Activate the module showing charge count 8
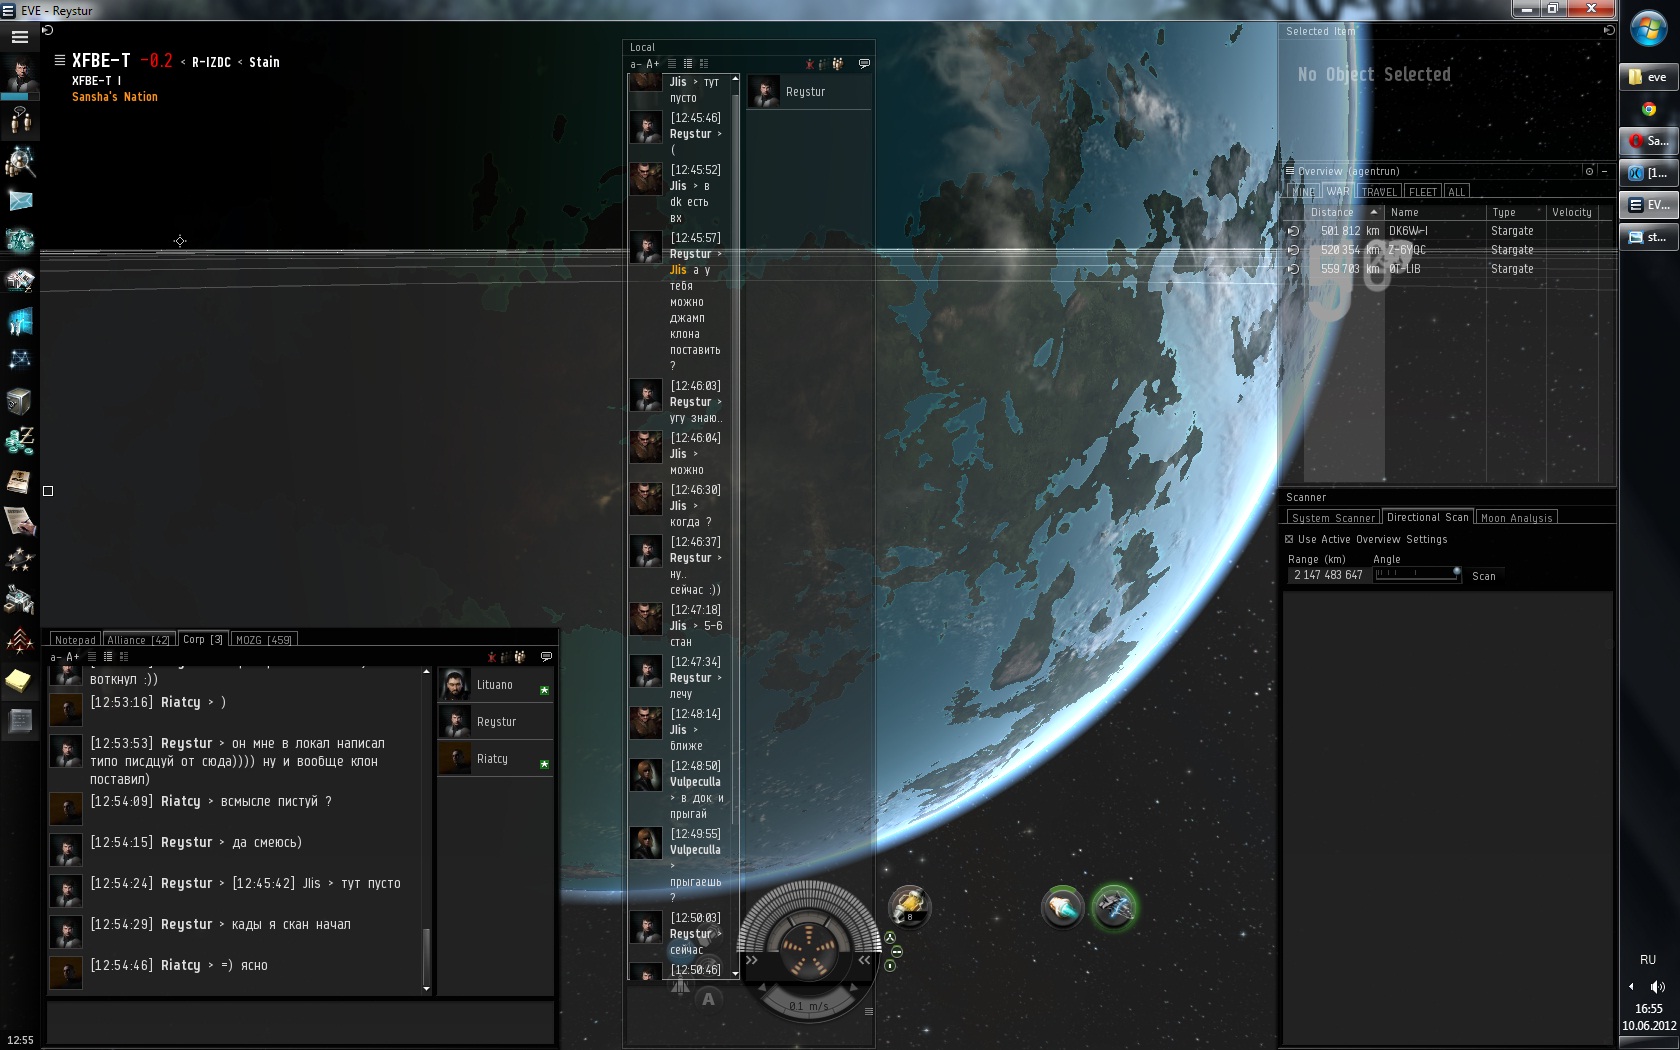This screenshot has height=1050, width=1680. click(x=909, y=906)
